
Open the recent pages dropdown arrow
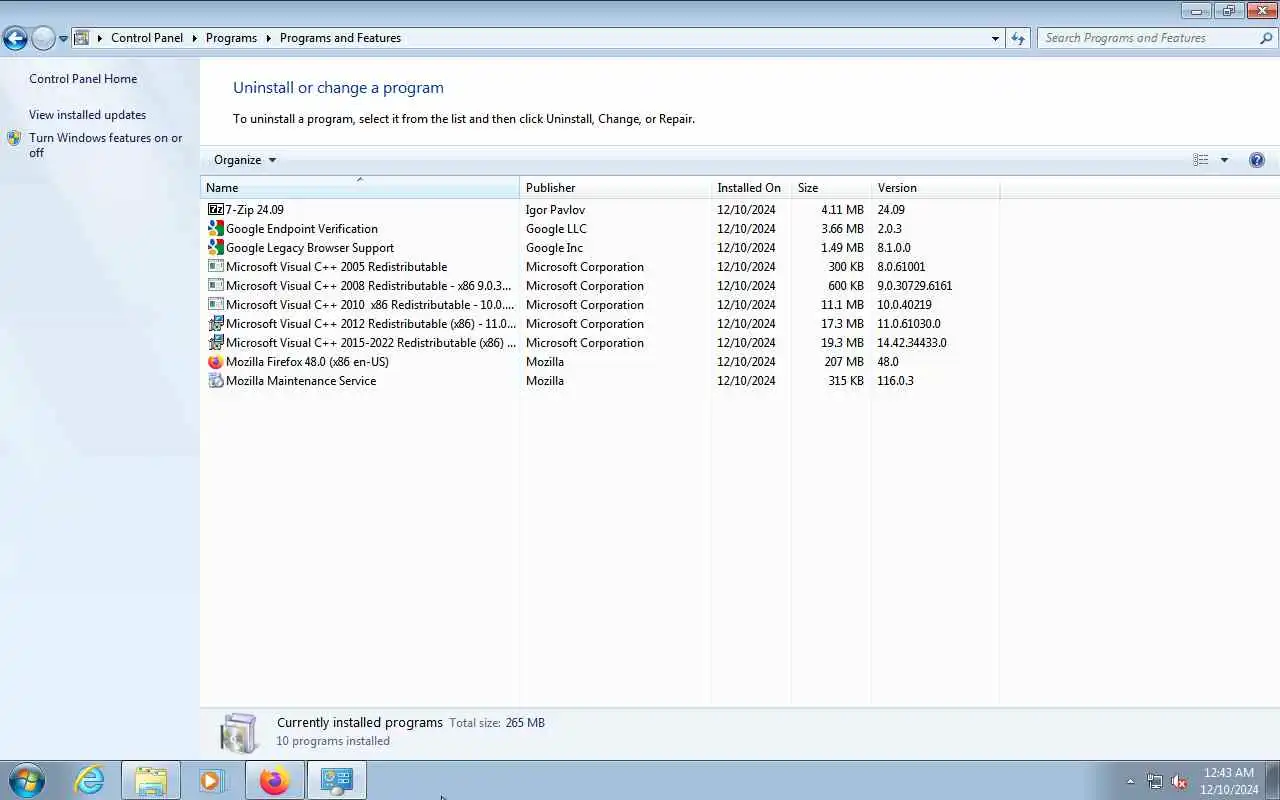(63, 39)
